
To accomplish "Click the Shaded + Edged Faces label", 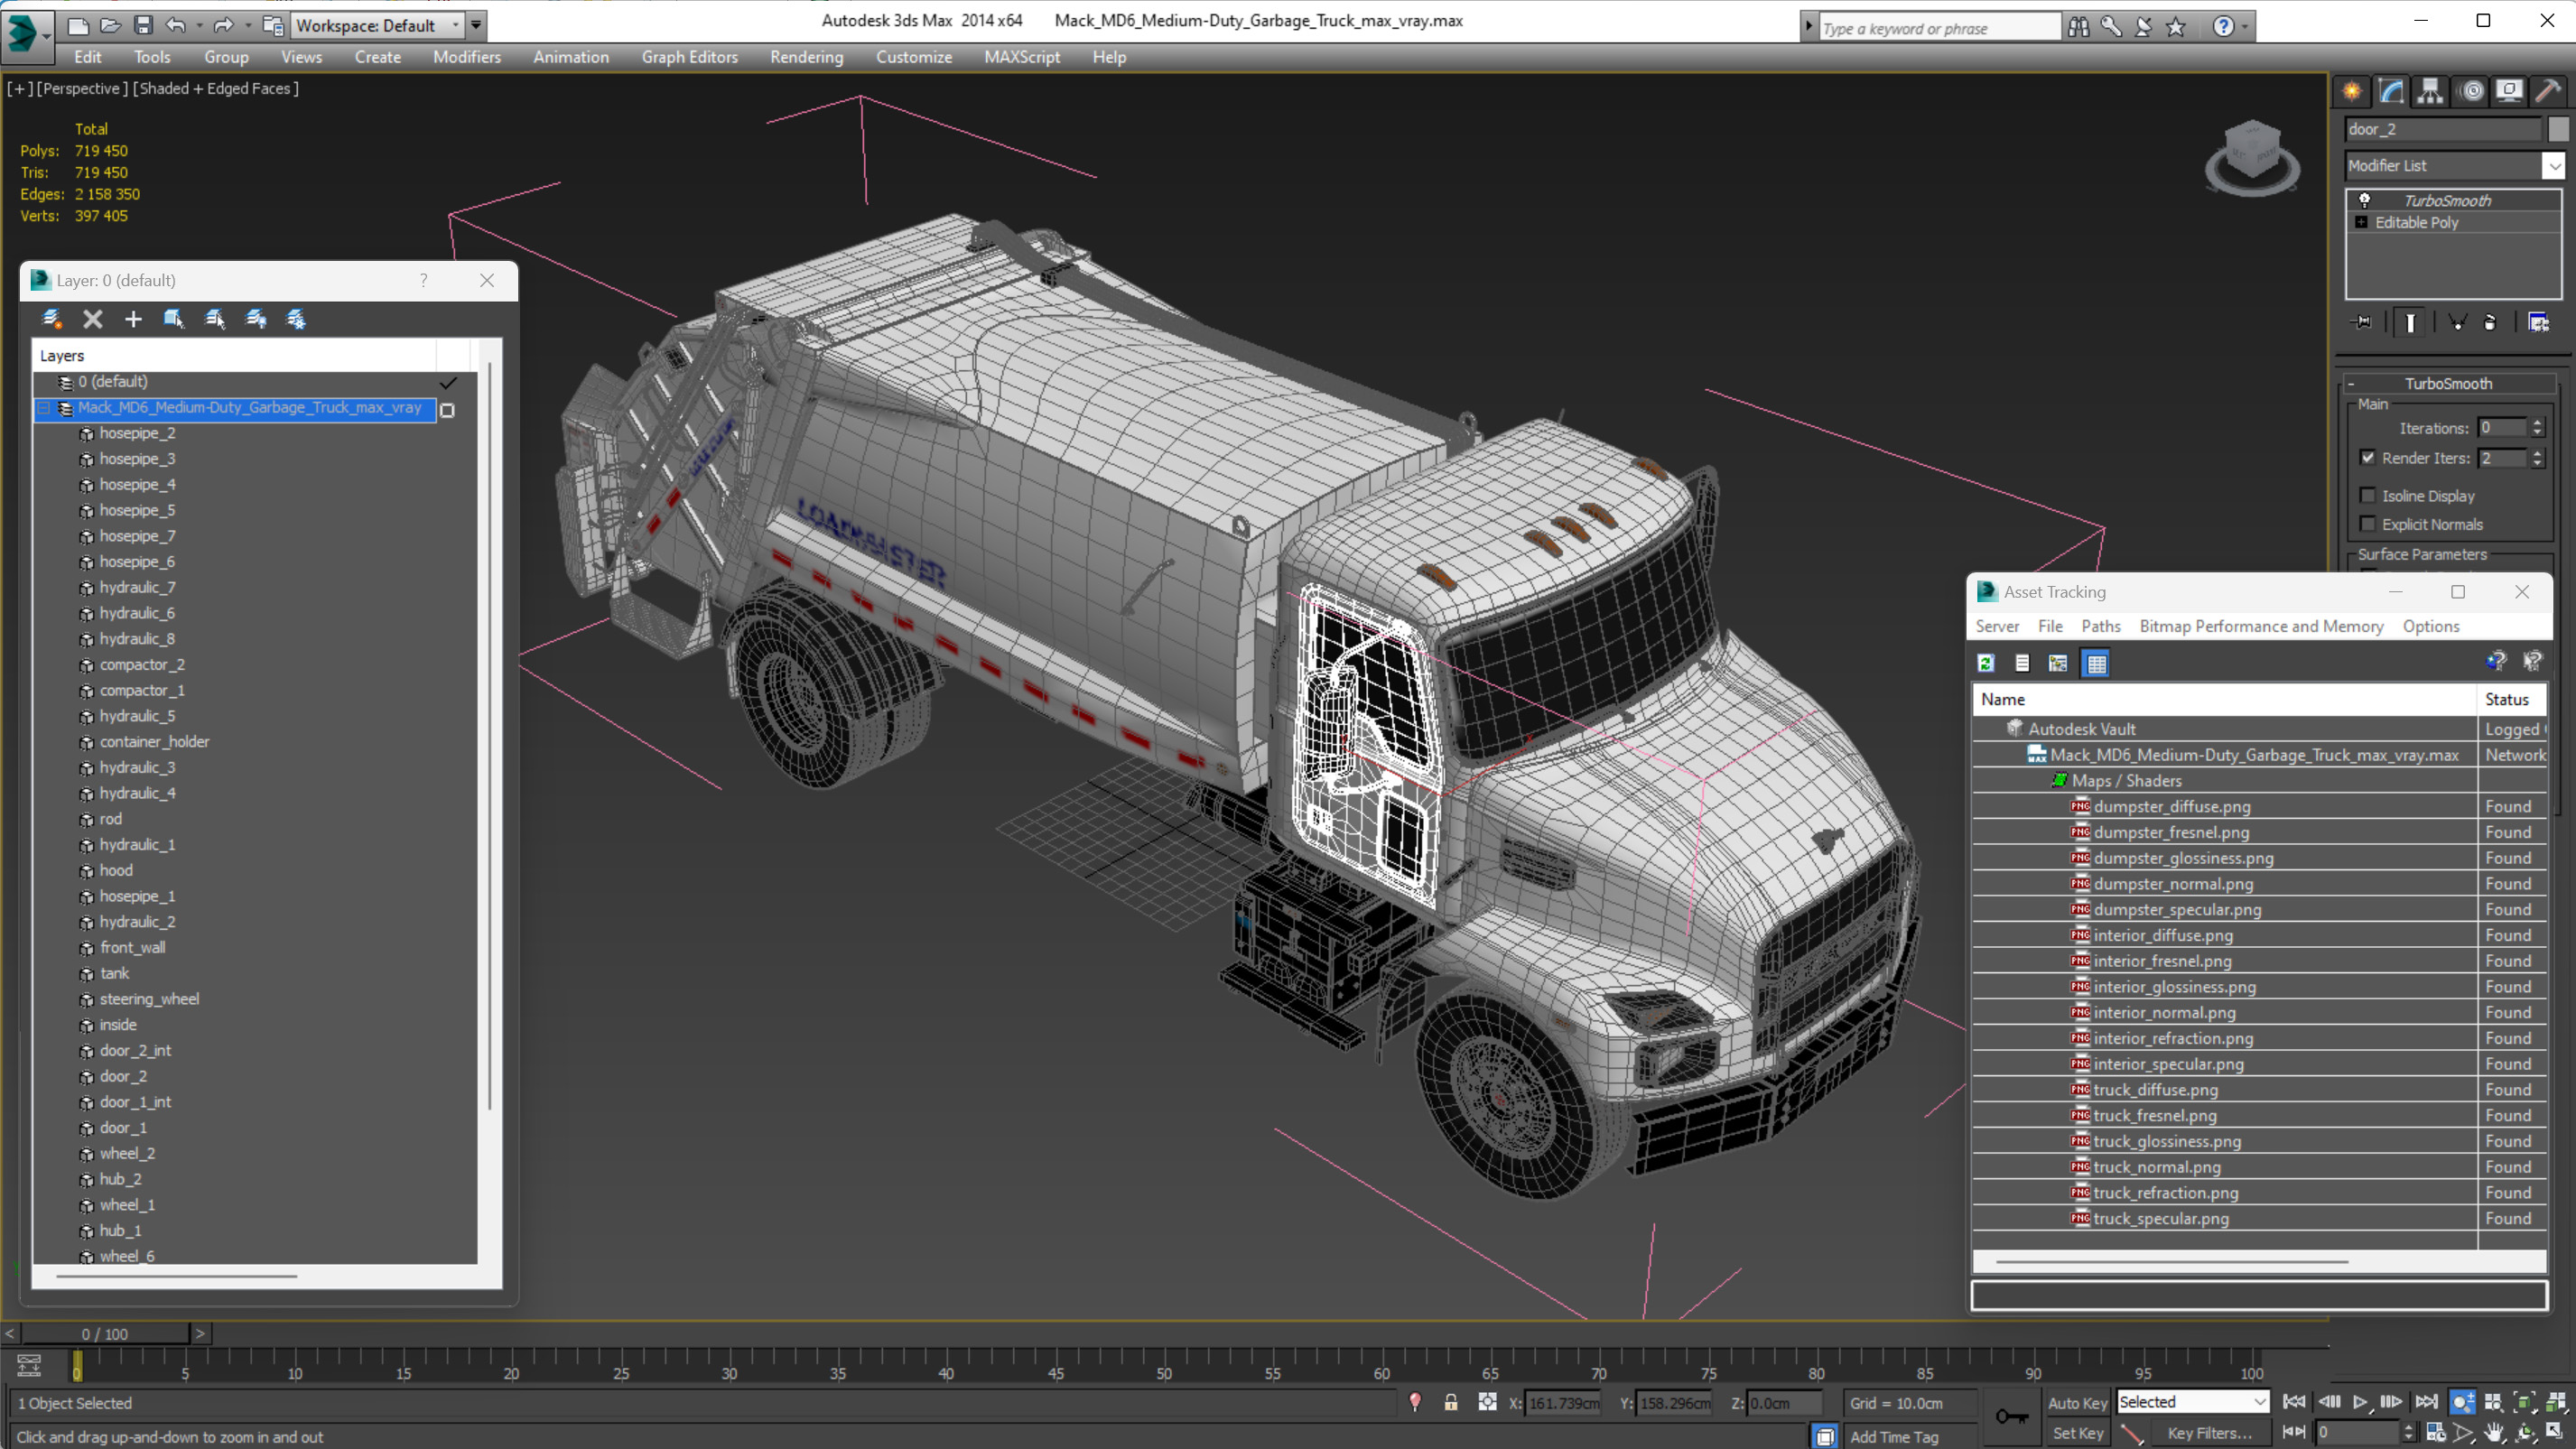I will [215, 88].
